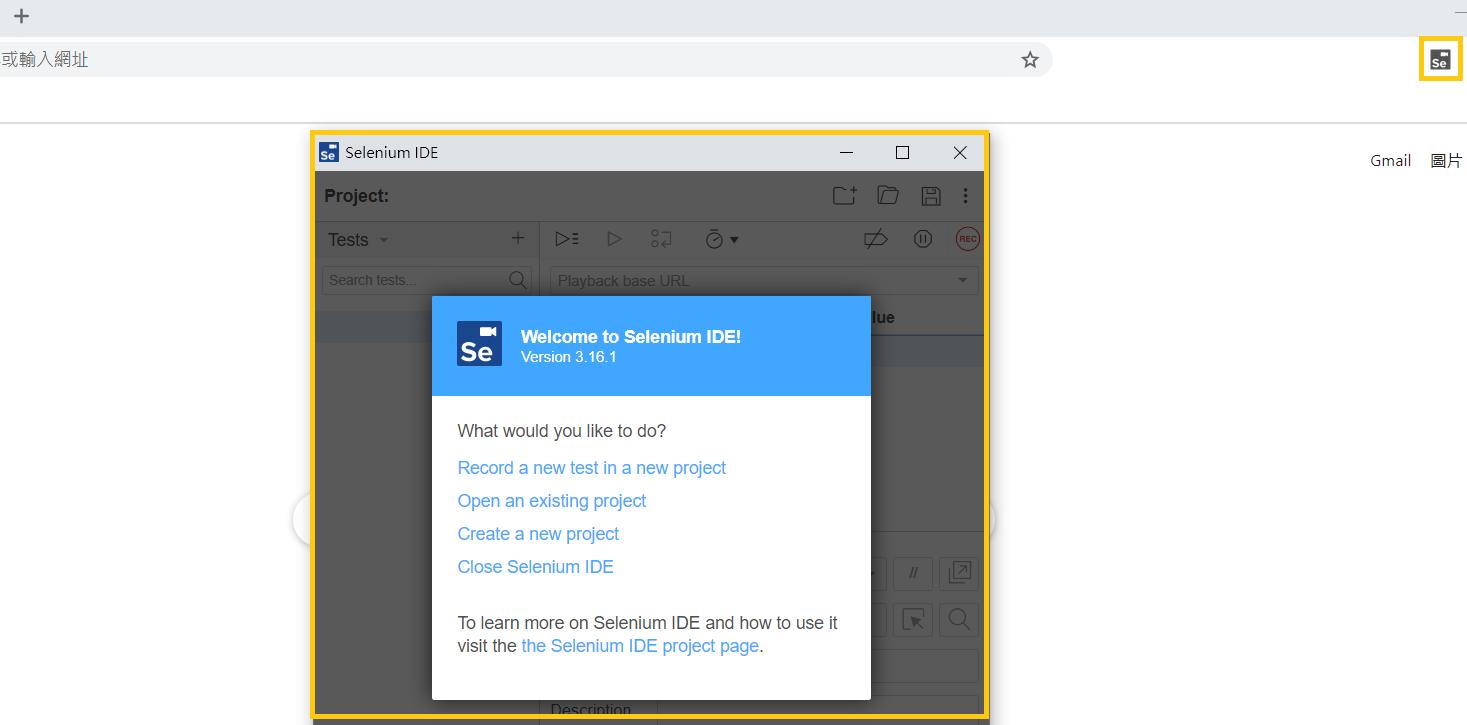This screenshot has height=725, width=1467.
Task: Run current test play icon
Action: pyautogui.click(x=614, y=239)
